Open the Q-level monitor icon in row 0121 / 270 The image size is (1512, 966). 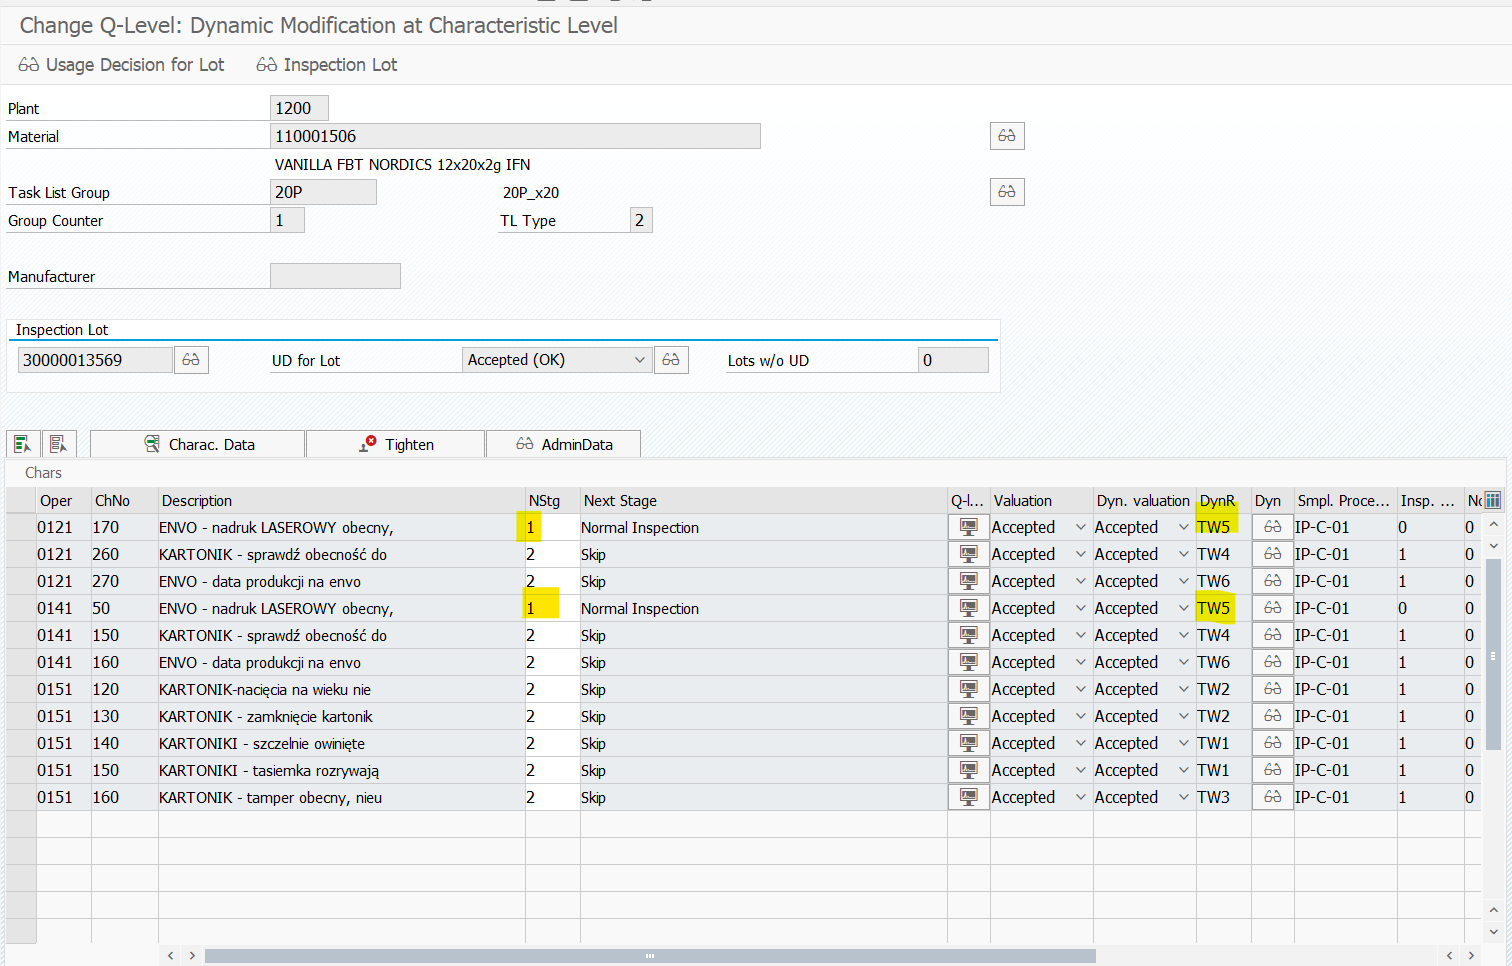coord(968,581)
